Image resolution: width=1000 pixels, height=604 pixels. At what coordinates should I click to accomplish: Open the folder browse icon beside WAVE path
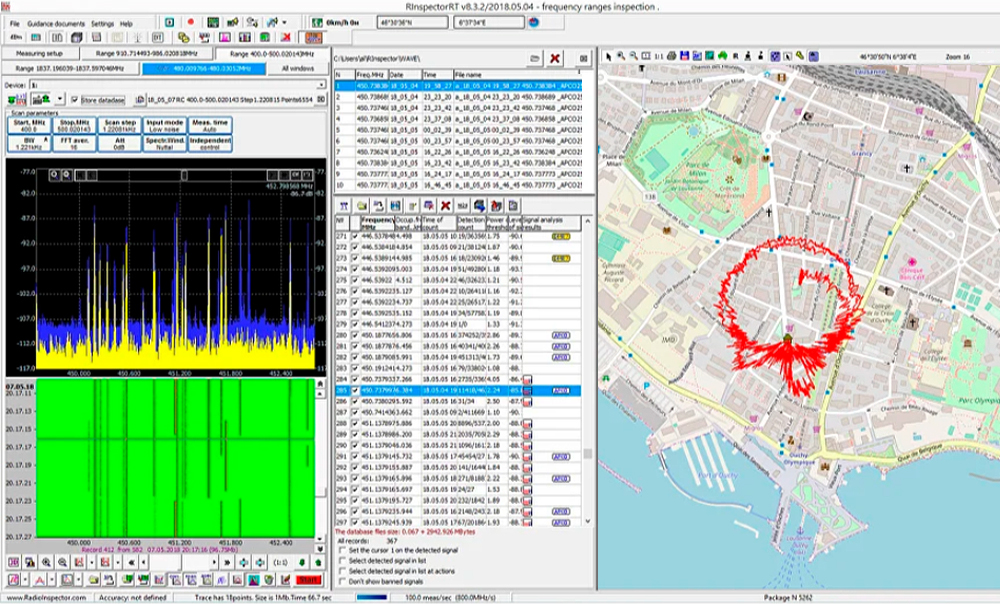click(536, 59)
